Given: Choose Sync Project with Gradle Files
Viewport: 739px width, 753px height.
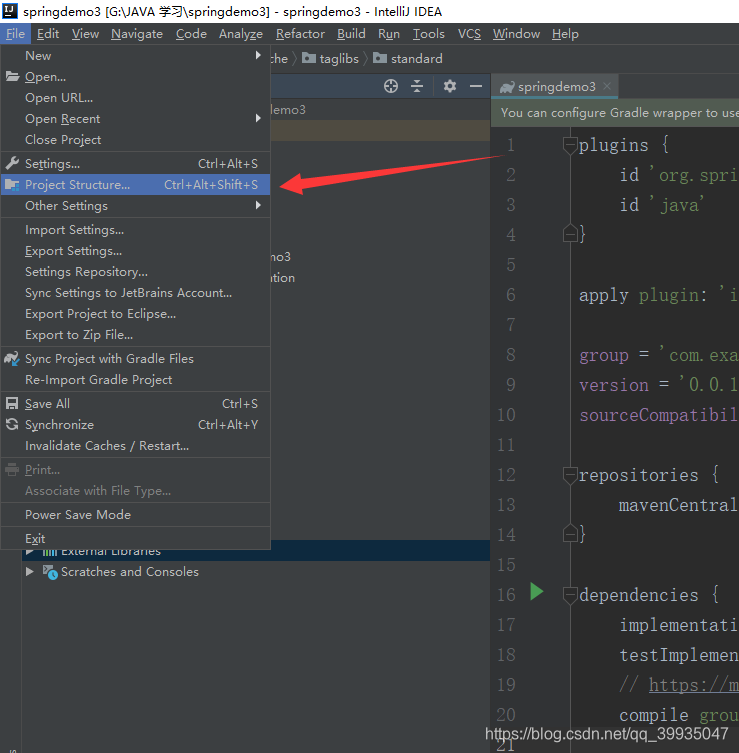Looking at the screenshot, I should (x=135, y=358).
